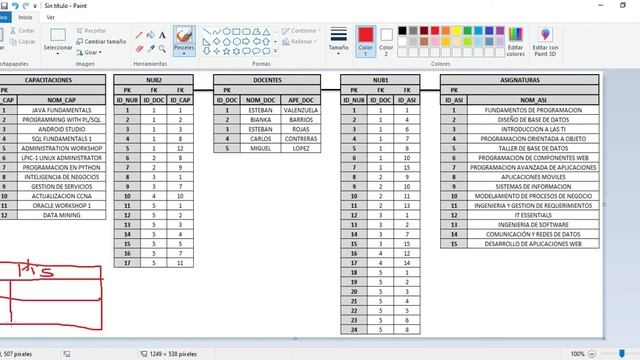Click the Cortar button
The height and width of the screenshot is (360, 640).
tap(22, 31)
